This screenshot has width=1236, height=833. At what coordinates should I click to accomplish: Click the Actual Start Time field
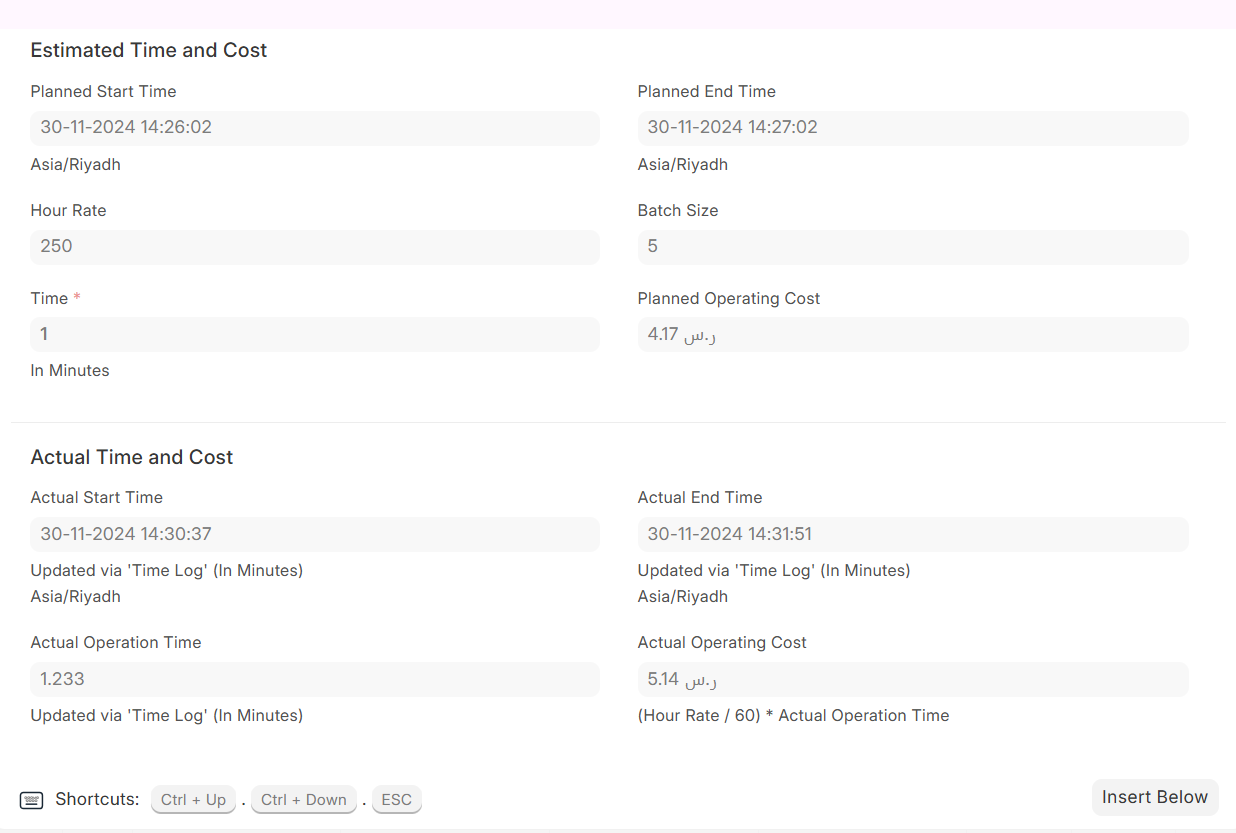(314, 535)
